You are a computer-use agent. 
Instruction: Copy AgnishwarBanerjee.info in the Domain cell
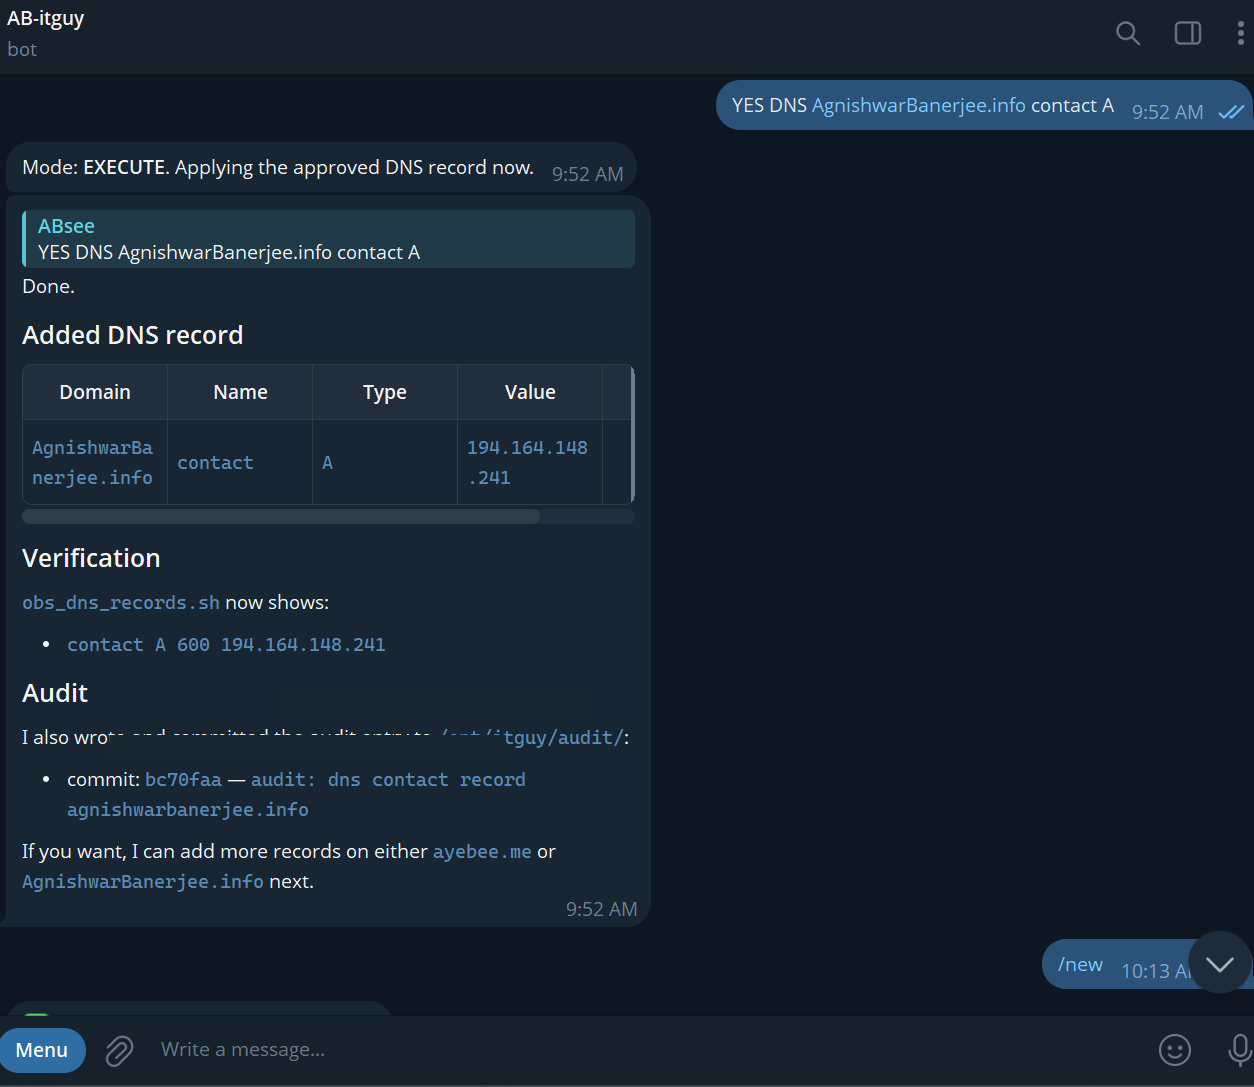[93, 463]
